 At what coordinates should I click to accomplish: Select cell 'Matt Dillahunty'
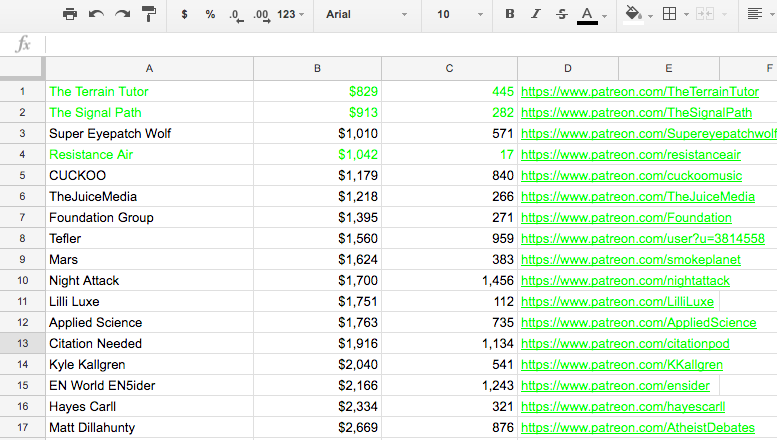pyautogui.click(x=149, y=428)
